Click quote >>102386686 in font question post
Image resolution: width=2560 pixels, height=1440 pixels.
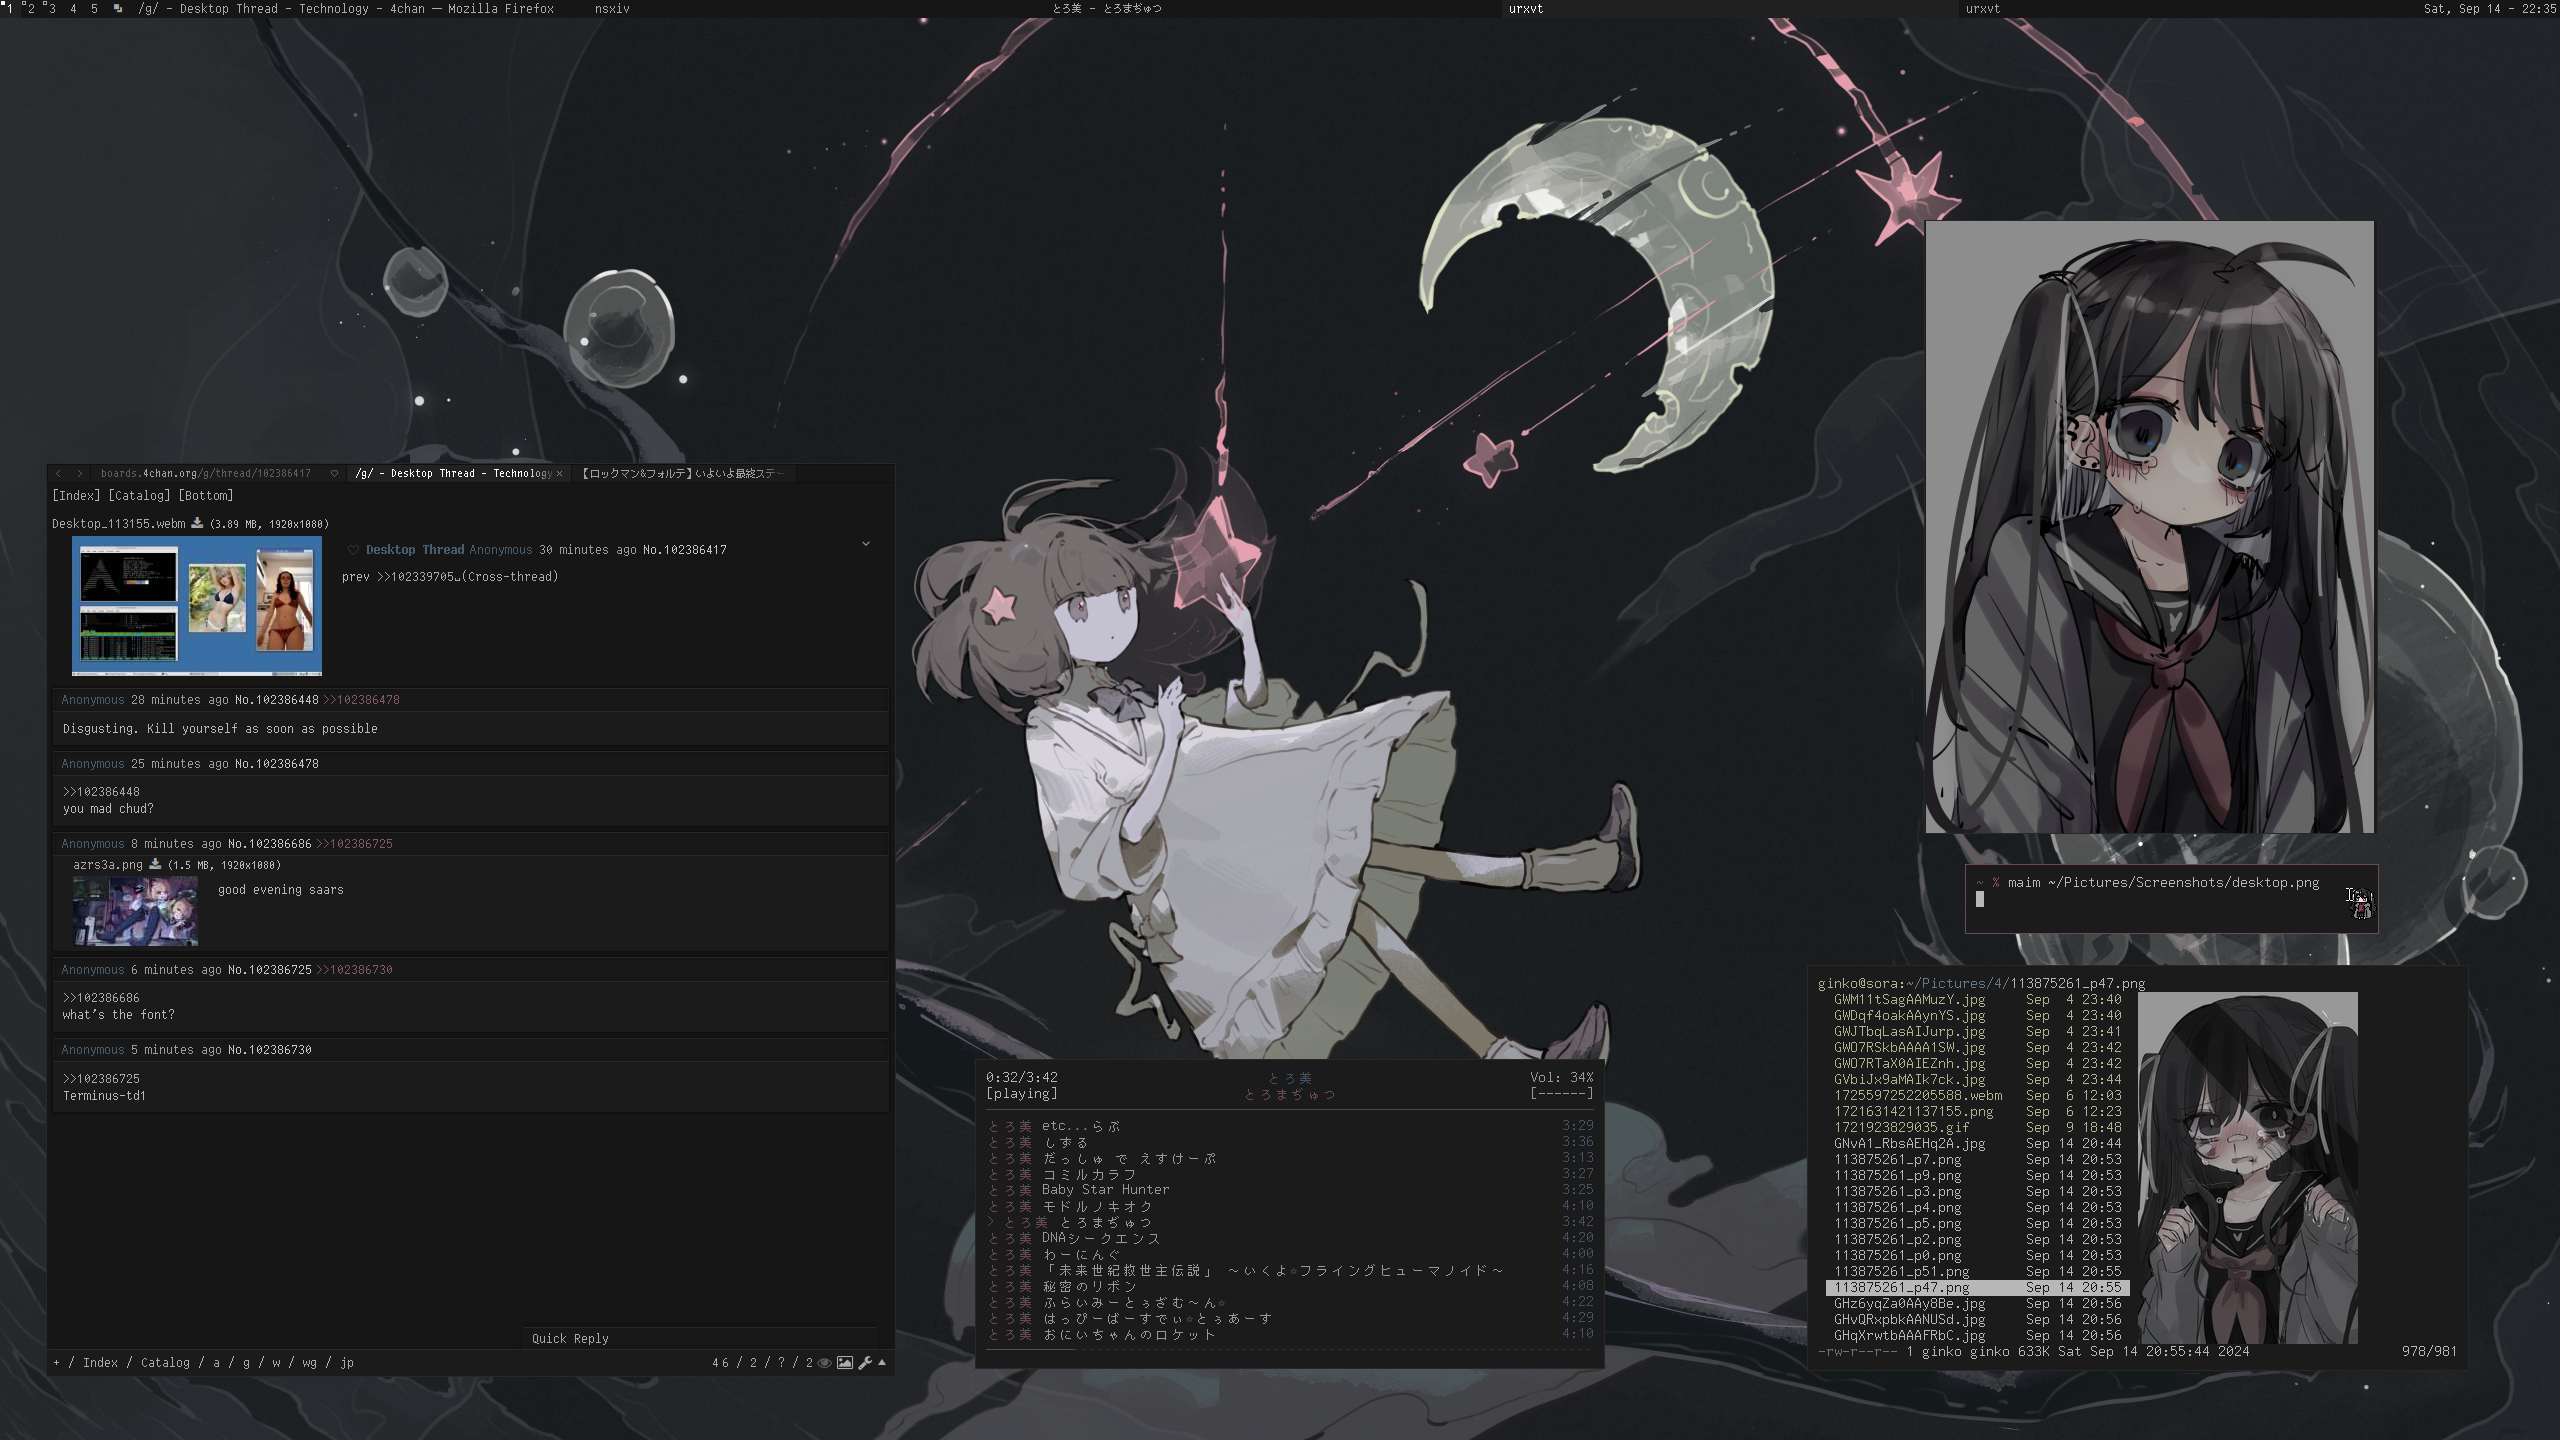[101, 997]
